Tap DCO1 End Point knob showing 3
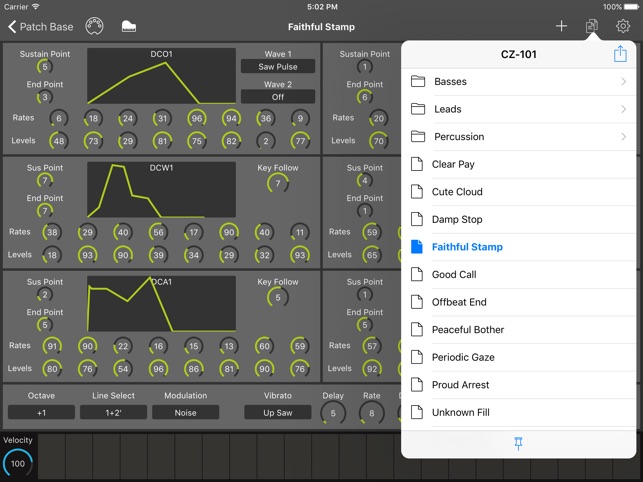Image resolution: width=643 pixels, height=482 pixels. point(45,97)
